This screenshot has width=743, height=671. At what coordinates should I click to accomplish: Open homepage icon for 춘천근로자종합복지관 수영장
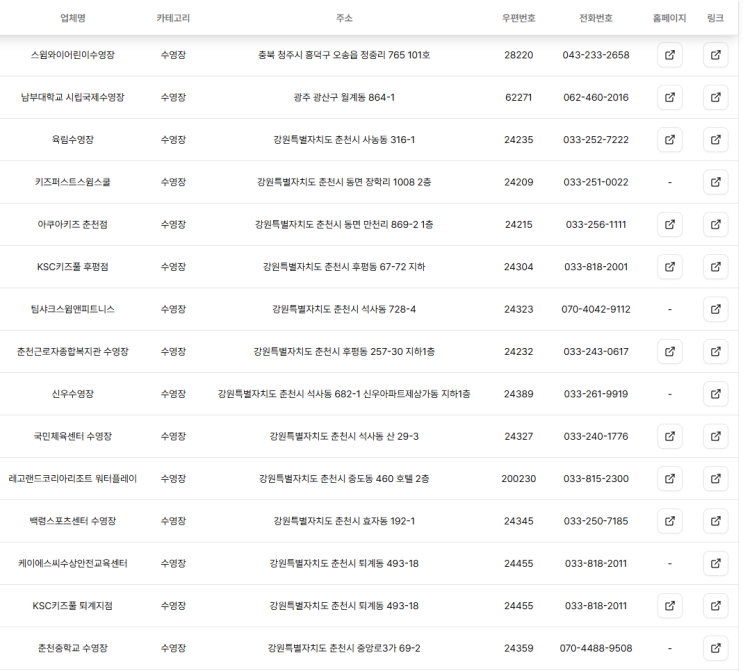(670, 352)
